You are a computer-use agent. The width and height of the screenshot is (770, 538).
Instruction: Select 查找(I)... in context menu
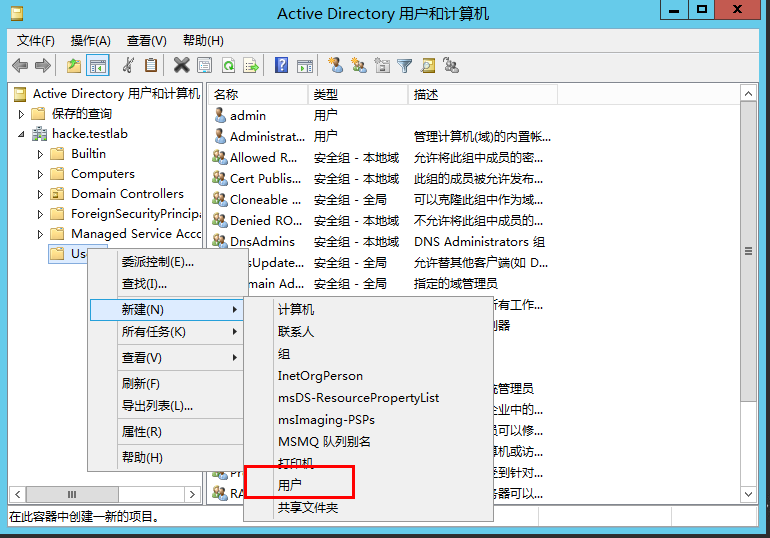[x=166, y=284]
